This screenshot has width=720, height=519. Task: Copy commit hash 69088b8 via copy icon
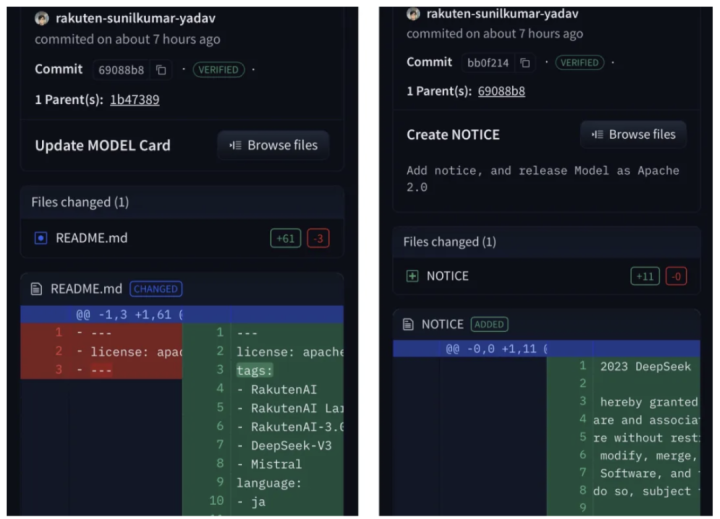[161, 70]
